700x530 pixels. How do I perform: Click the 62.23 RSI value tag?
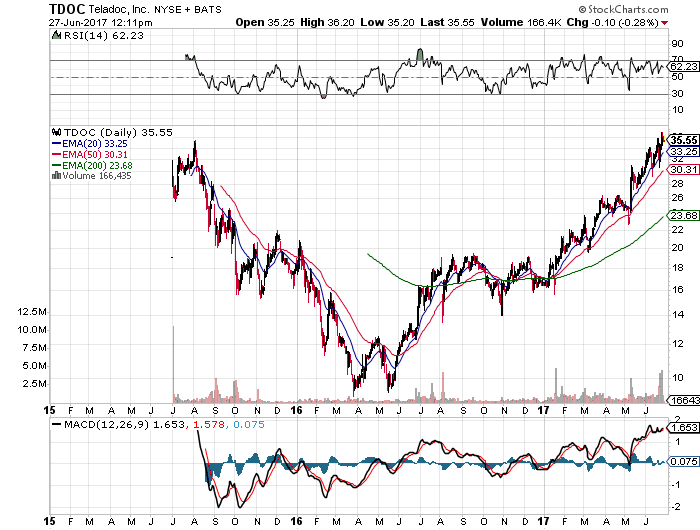pyautogui.click(x=683, y=67)
